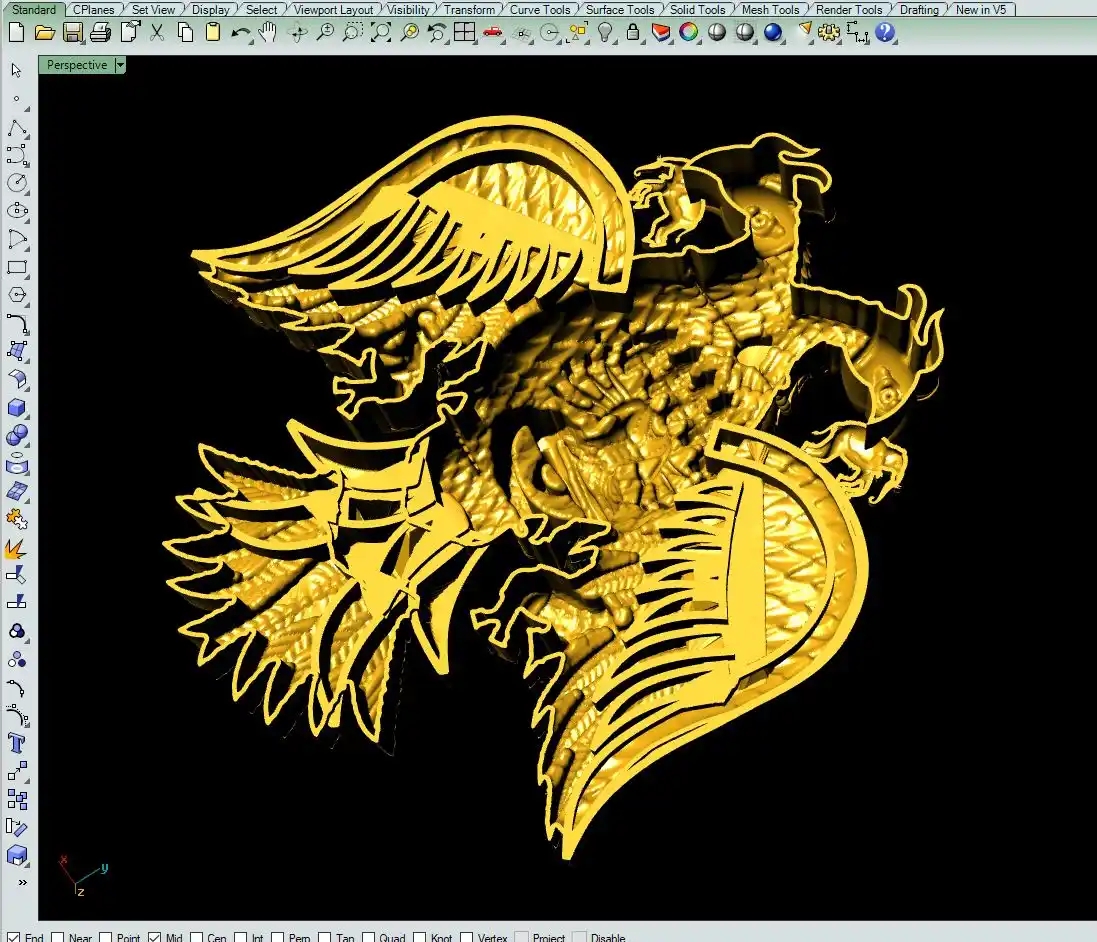Viewport: 1097px width, 942px height.
Task: Click the Undo arrow icon
Action: tap(241, 32)
